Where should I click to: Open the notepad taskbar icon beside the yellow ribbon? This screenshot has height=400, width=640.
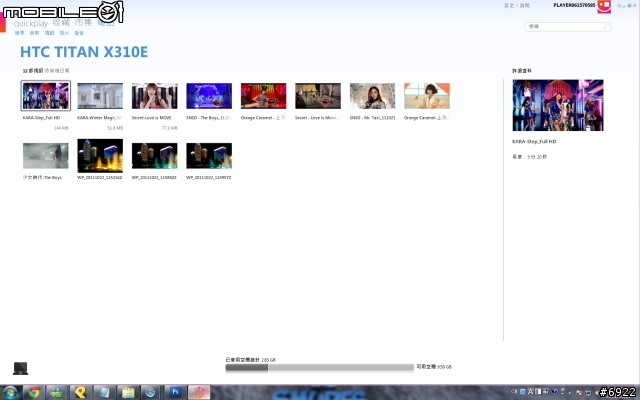click(104, 393)
